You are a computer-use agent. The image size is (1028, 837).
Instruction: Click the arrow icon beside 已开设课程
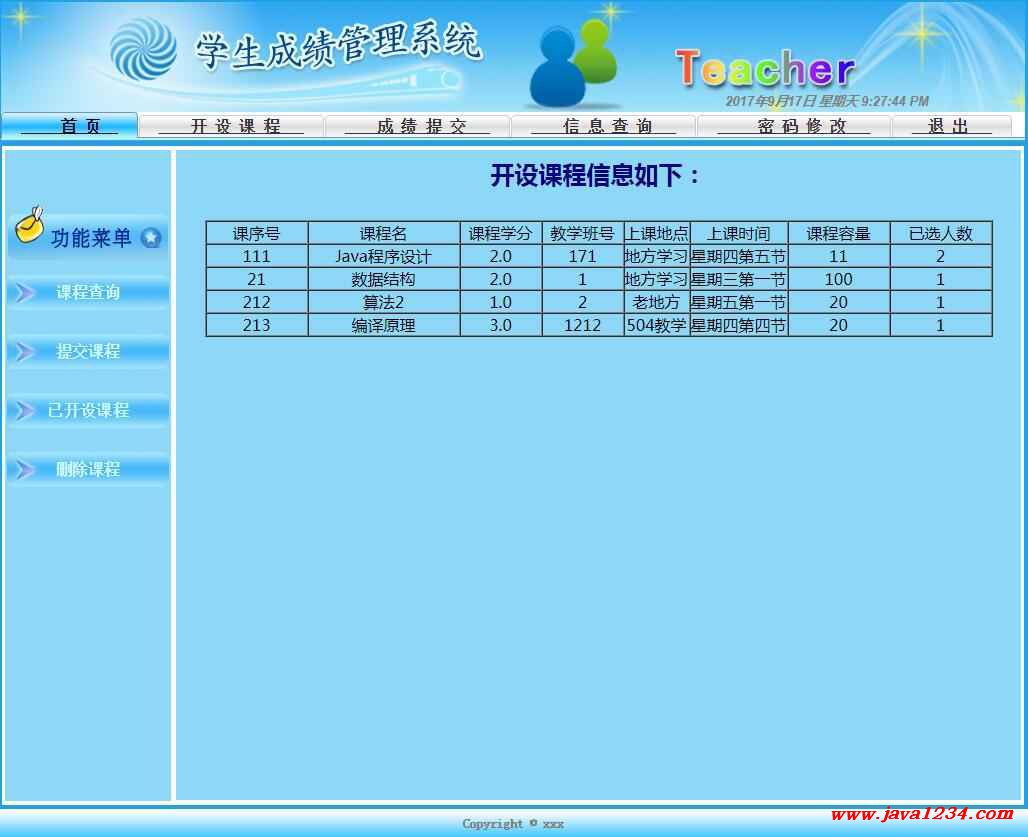[x=24, y=411]
